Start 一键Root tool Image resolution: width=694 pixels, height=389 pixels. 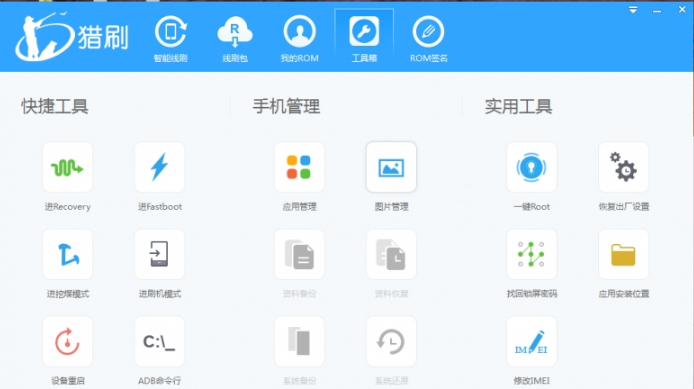(x=532, y=167)
